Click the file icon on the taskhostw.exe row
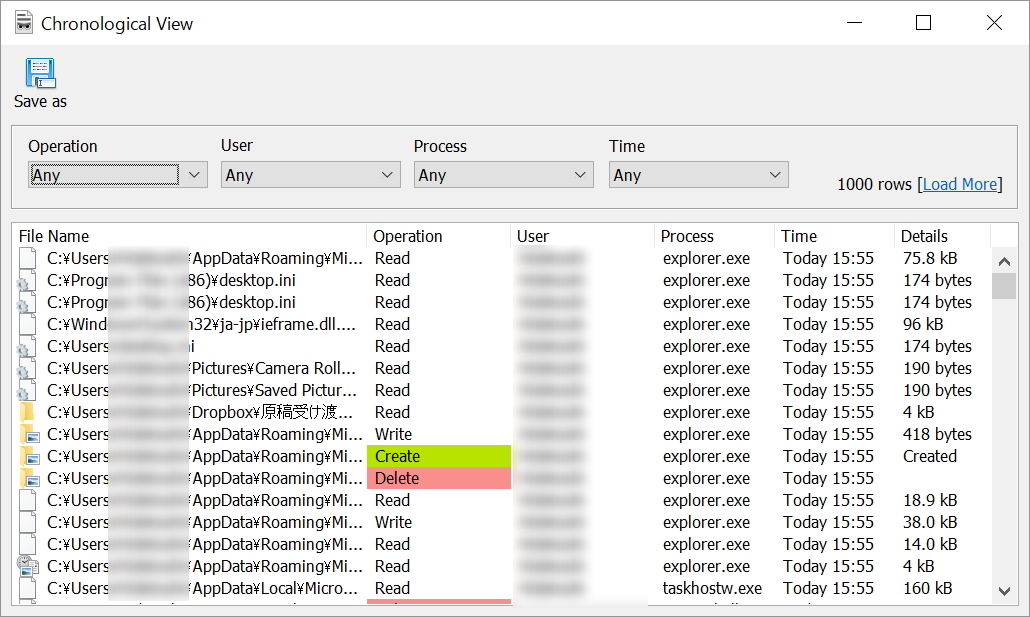This screenshot has height=617, width=1030. [x=26, y=588]
